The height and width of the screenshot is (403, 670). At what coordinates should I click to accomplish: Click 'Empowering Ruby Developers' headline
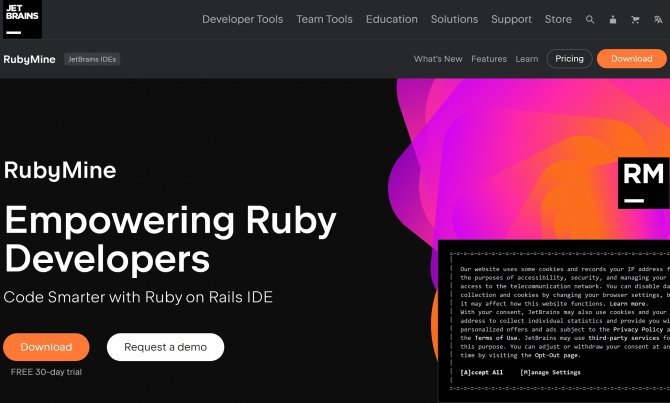click(170, 239)
